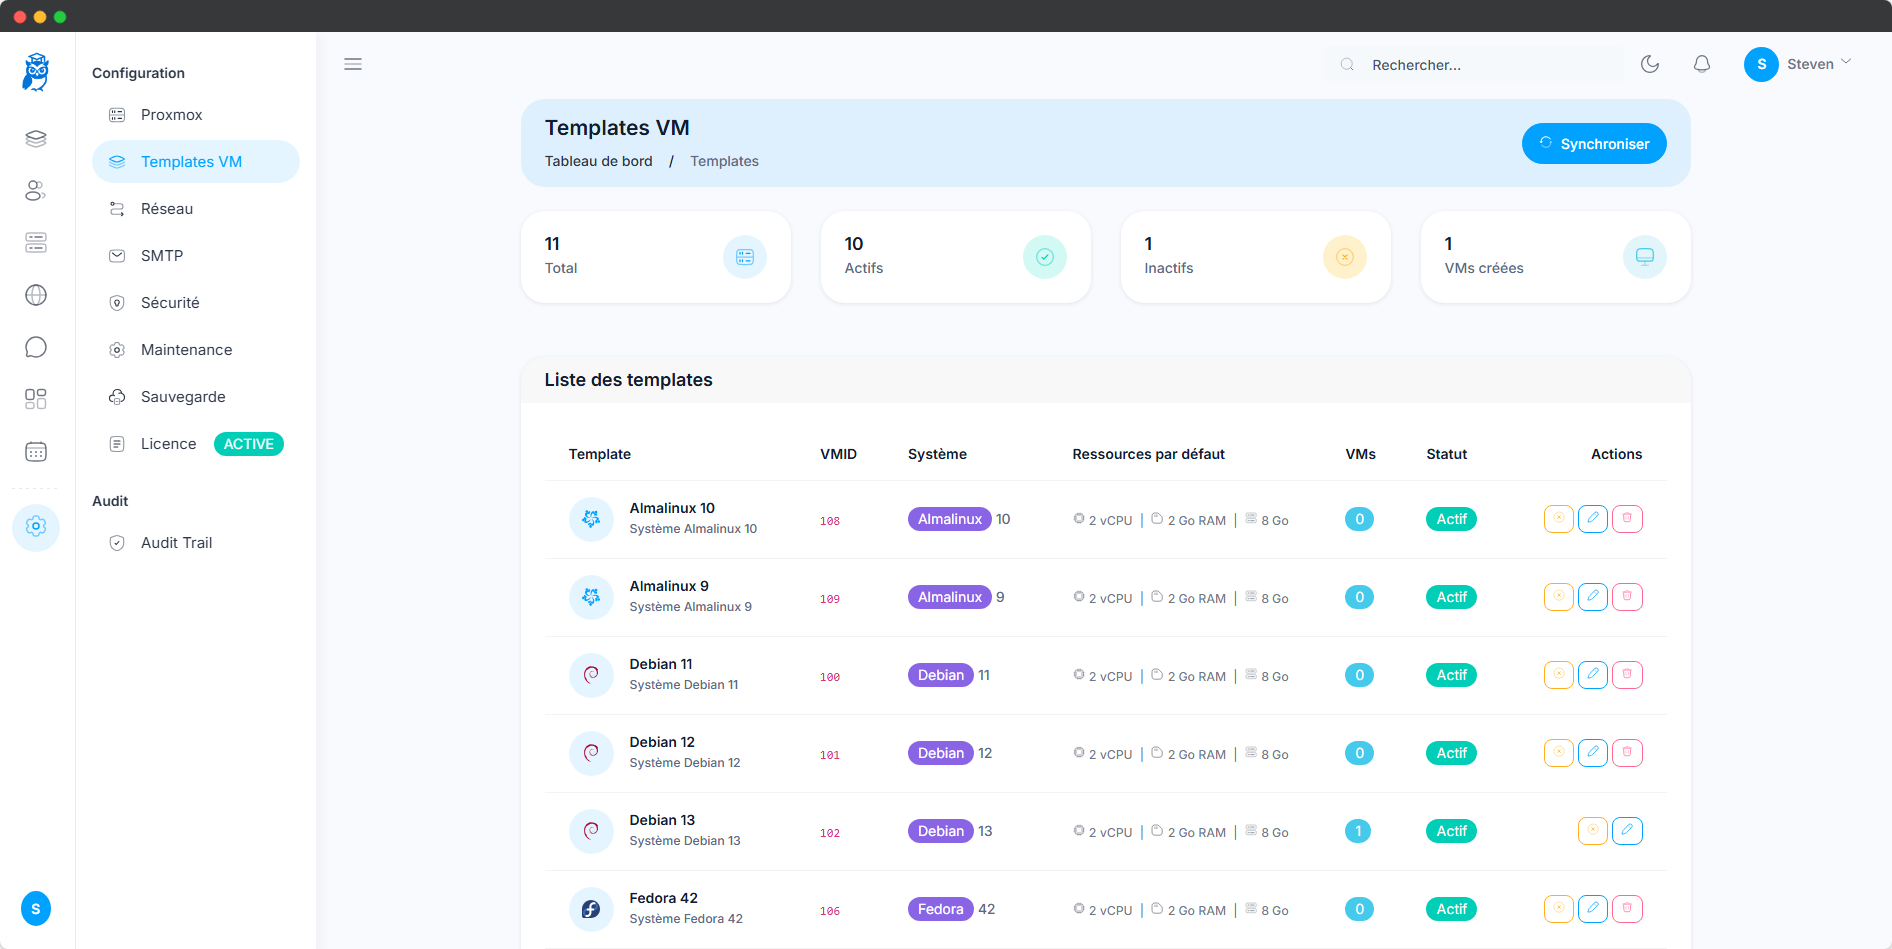This screenshot has height=949, width=1892.
Task: Click the ACTIVE license badge
Action: pos(248,444)
